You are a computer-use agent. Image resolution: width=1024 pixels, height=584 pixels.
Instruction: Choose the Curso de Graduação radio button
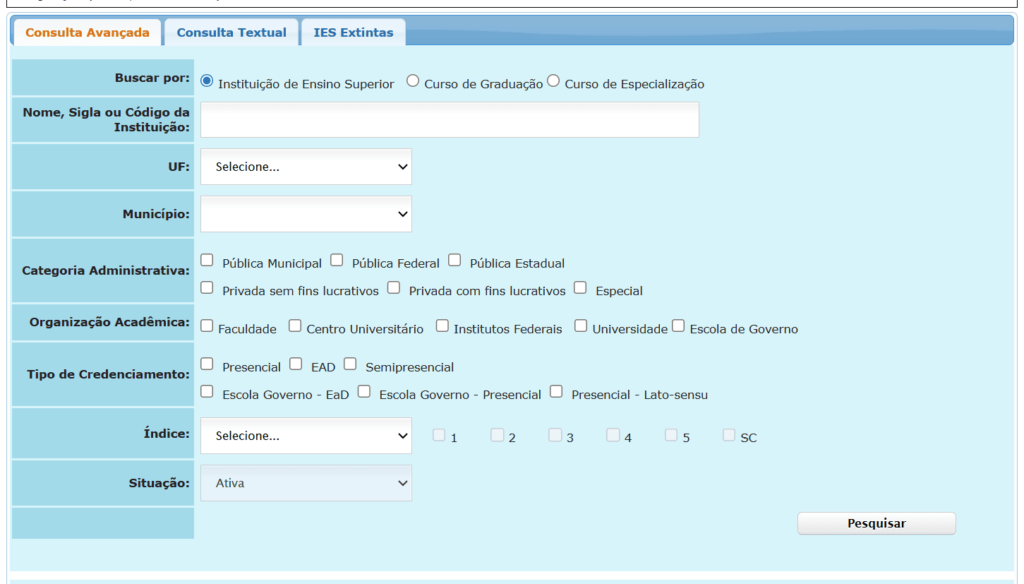[x=413, y=82]
